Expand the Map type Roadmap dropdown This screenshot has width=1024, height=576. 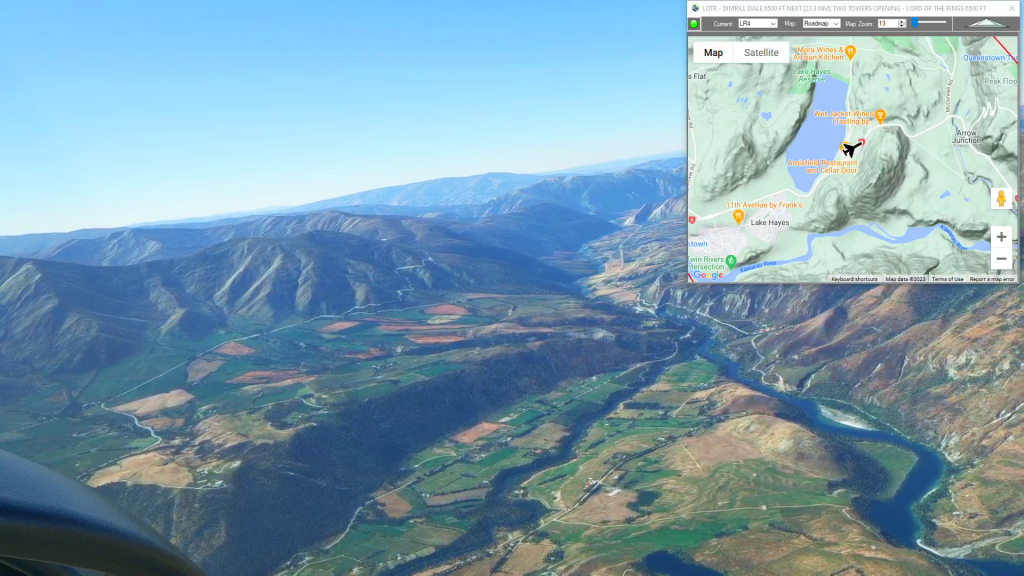point(821,23)
